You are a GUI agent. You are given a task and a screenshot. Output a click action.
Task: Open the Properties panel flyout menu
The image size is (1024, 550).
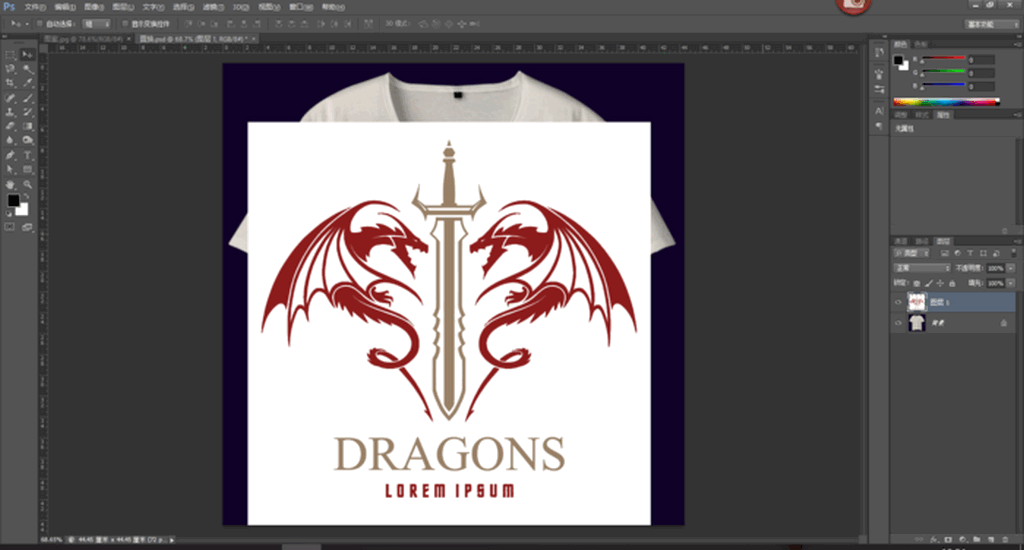point(1017,114)
